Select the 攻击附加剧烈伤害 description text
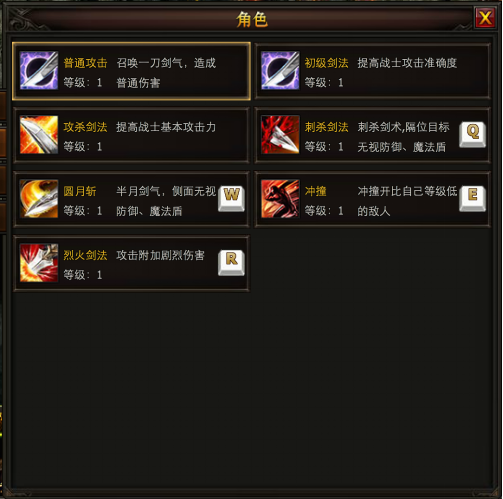Viewport: 503px width, 499px height. (160, 255)
